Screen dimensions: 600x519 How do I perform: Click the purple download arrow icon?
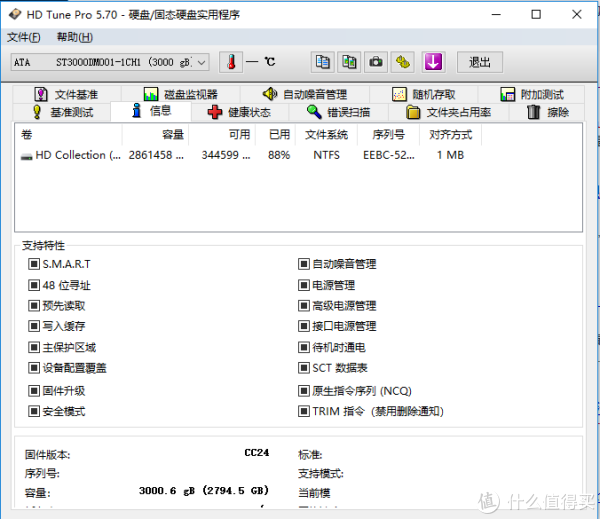(x=433, y=62)
